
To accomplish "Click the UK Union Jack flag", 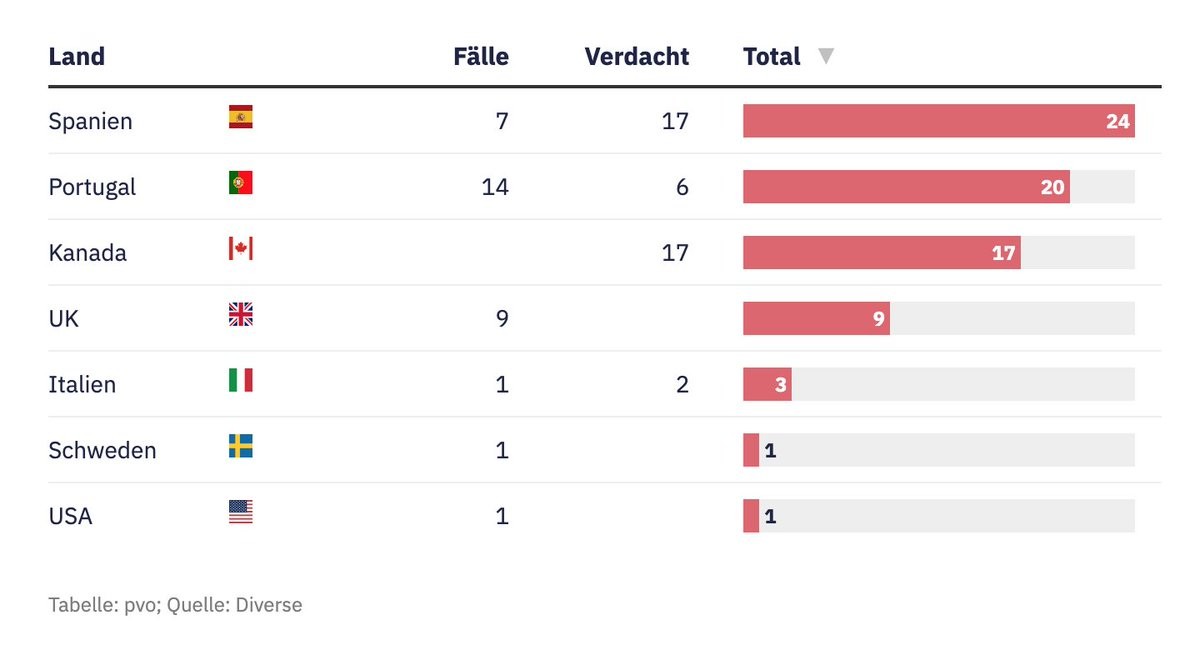I will [x=240, y=315].
